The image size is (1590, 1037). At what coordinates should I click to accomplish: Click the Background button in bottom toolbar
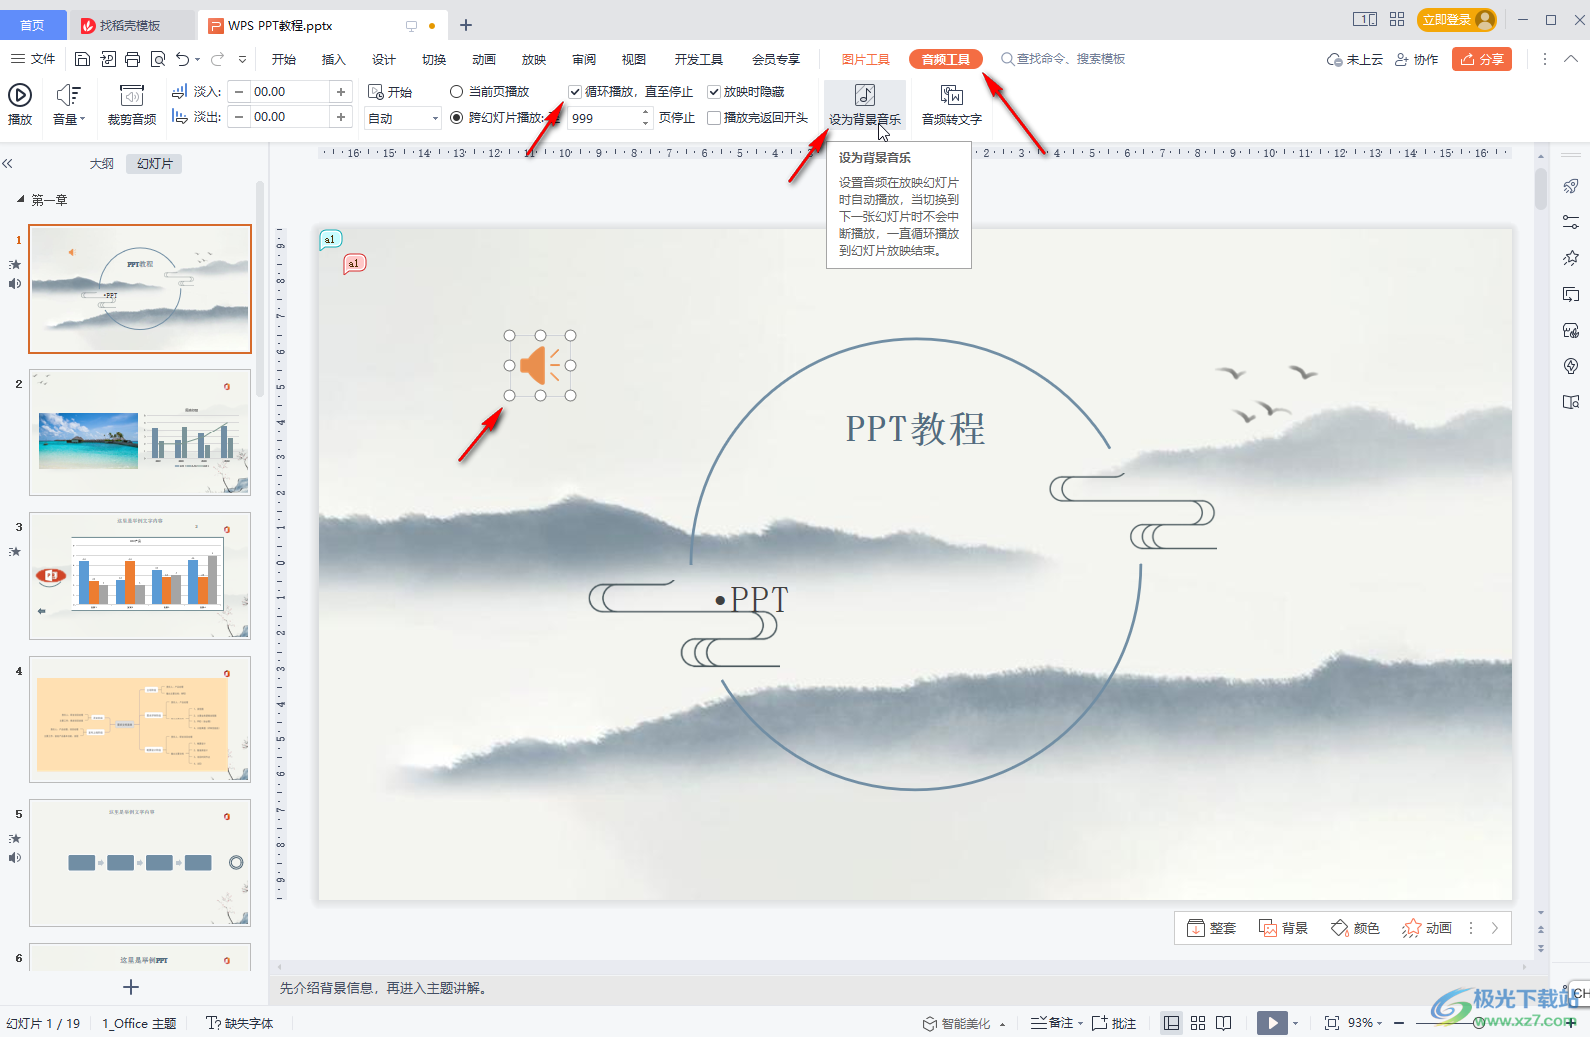(x=1283, y=928)
